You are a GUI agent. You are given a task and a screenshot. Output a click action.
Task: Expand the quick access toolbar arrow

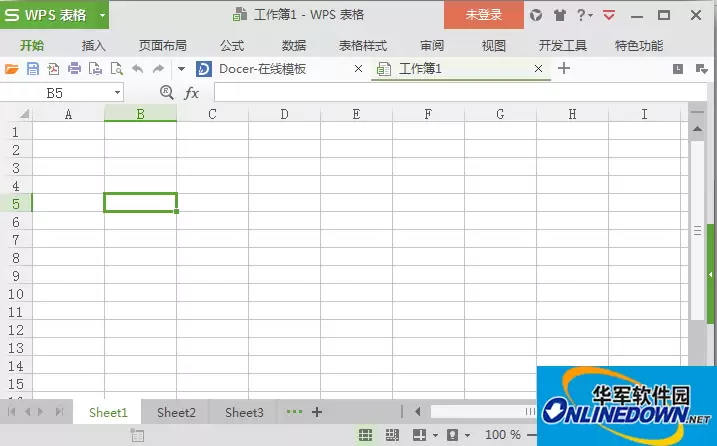(182, 70)
